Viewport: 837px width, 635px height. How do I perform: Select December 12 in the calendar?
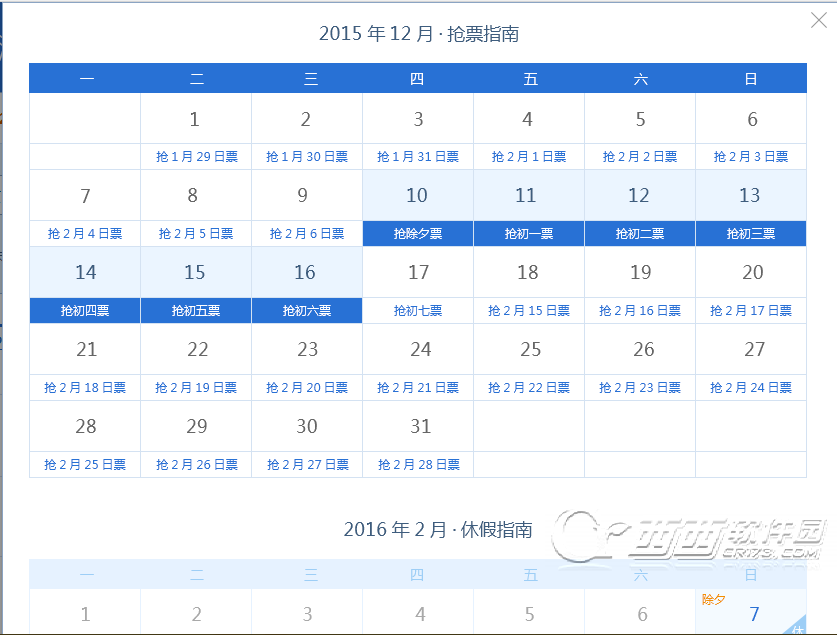(639, 195)
